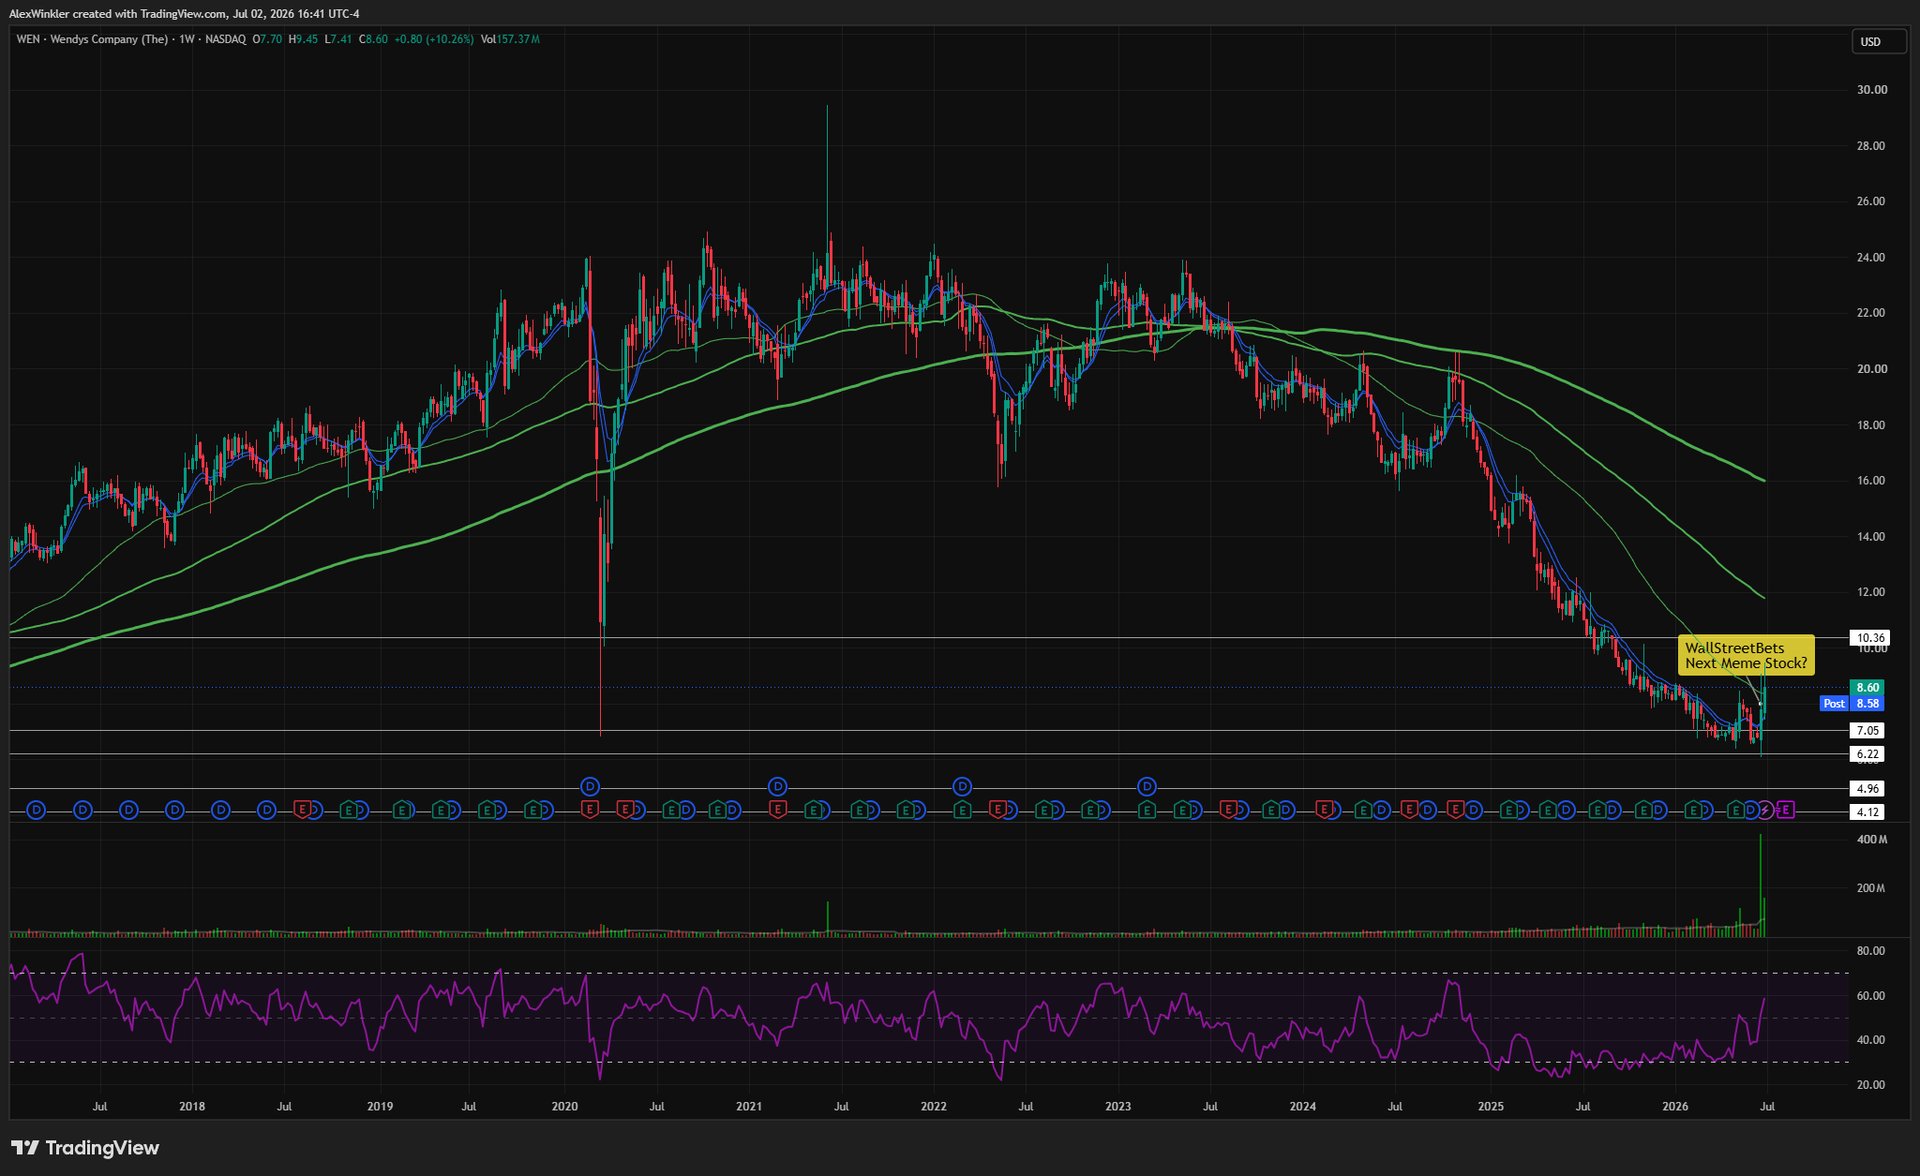Screen dimensions: 1920x1176
Task: Click the WEN Wendys Company symbol title
Action: click(x=92, y=39)
